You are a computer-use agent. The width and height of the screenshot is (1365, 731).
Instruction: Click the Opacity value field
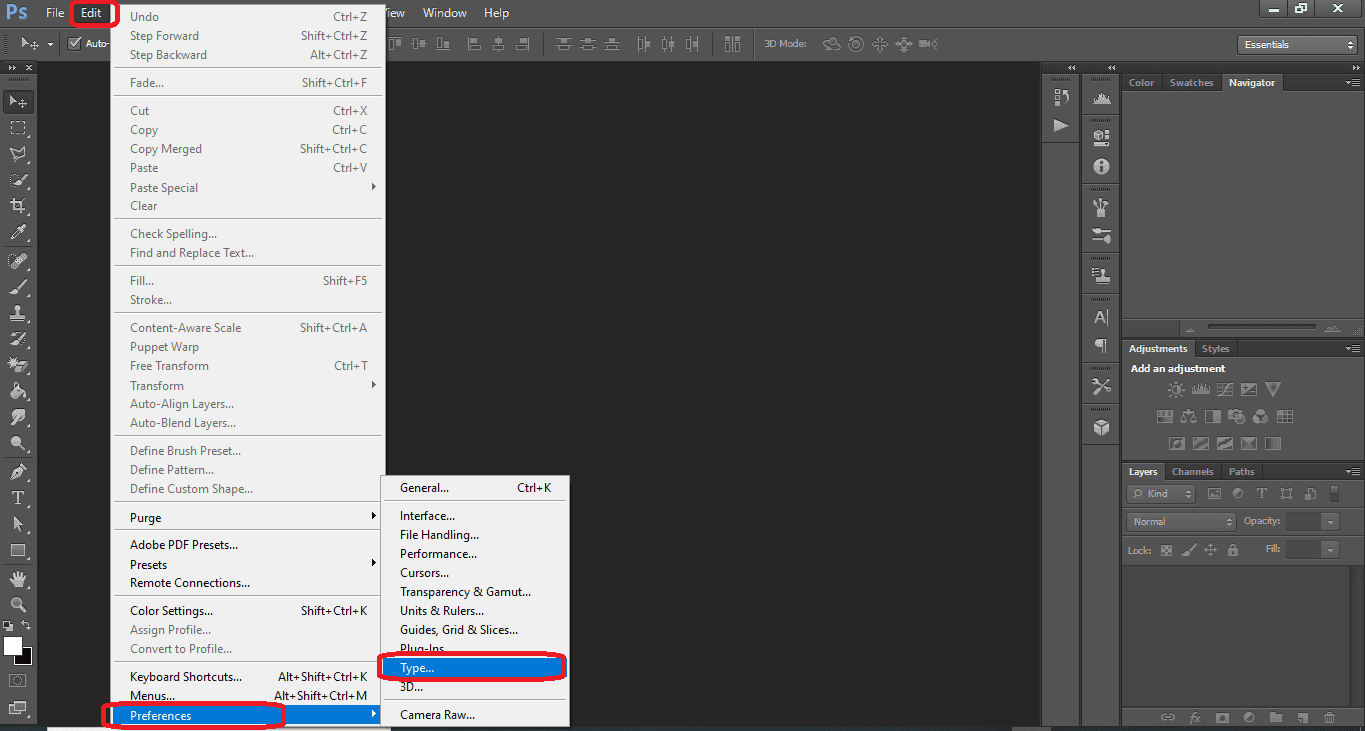point(1303,521)
